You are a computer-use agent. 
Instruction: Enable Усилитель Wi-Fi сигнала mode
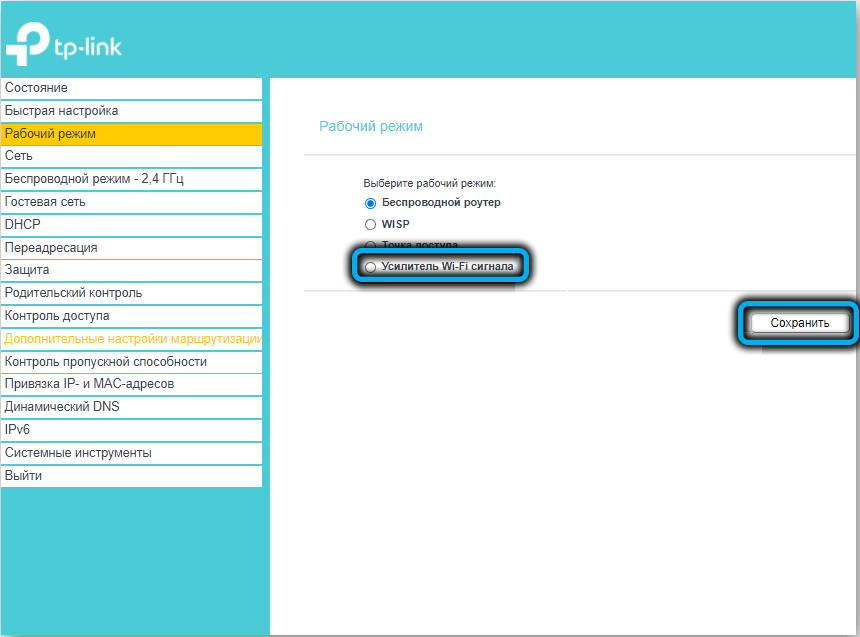tap(371, 267)
